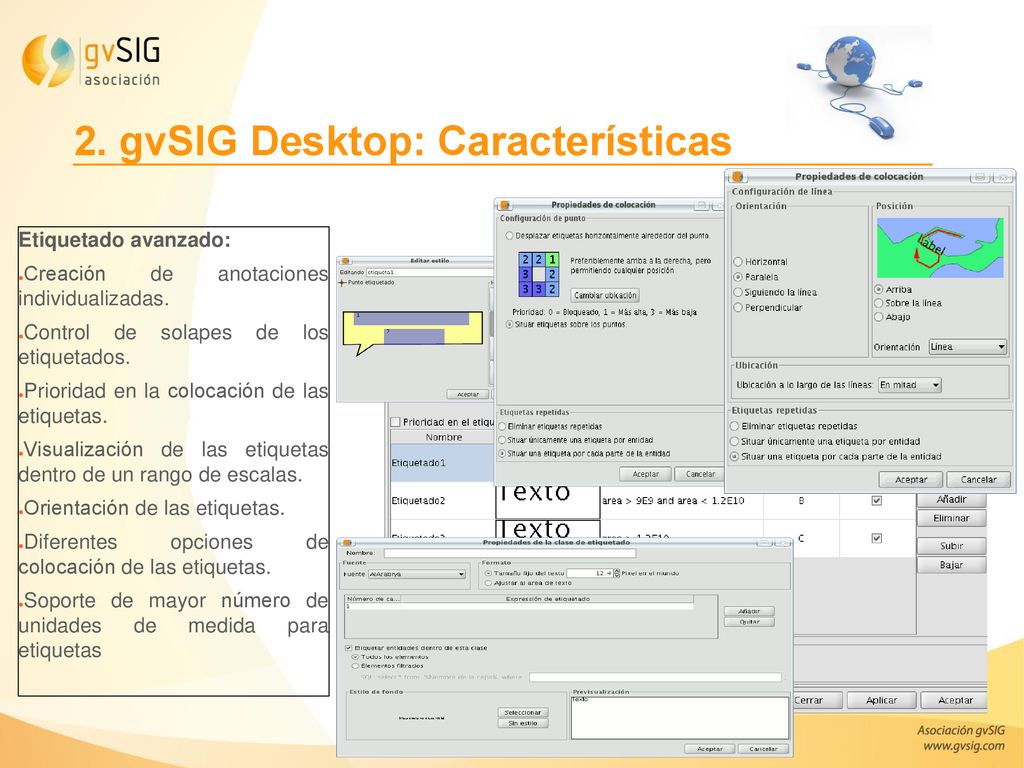Select Arriba position
Viewport: 1024px width, 768px height.
pyautogui.click(x=878, y=289)
